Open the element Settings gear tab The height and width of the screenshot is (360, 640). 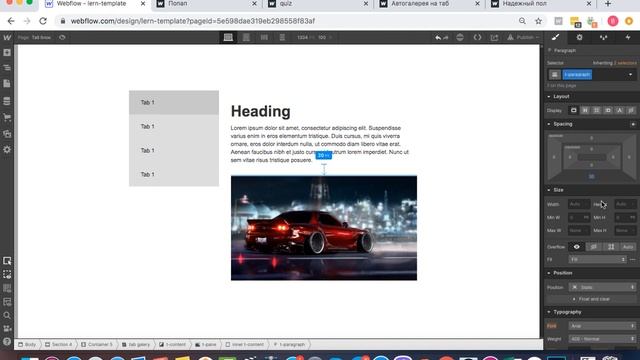[x=580, y=37]
